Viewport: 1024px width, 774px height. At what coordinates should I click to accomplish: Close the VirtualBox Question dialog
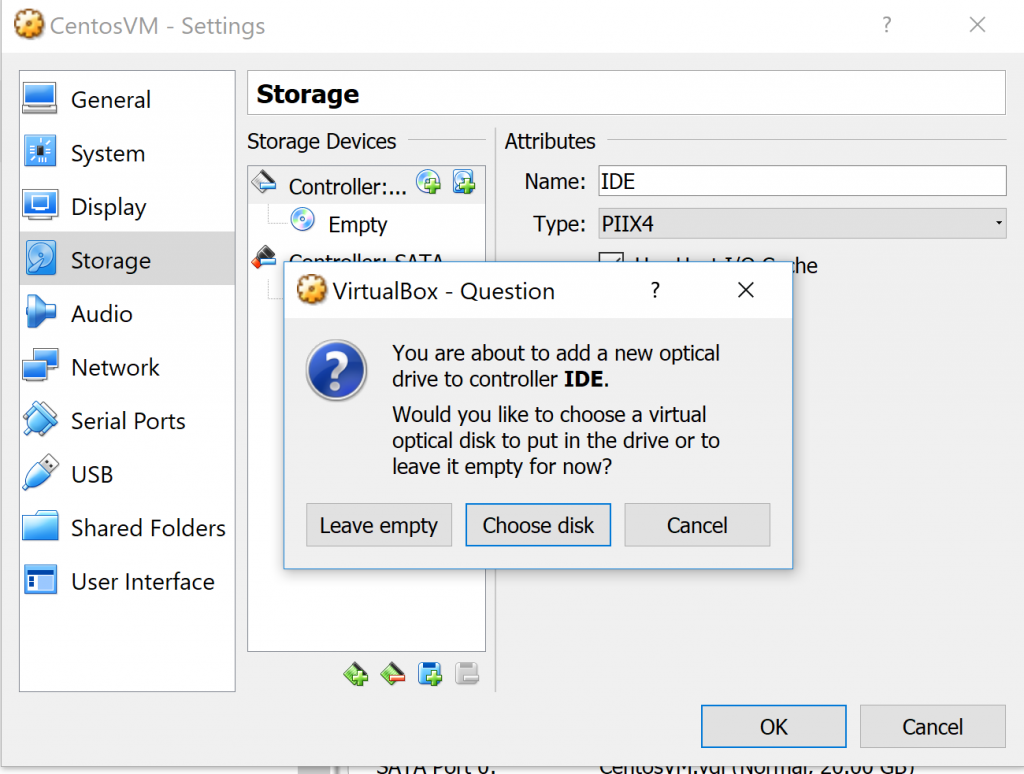[746, 290]
